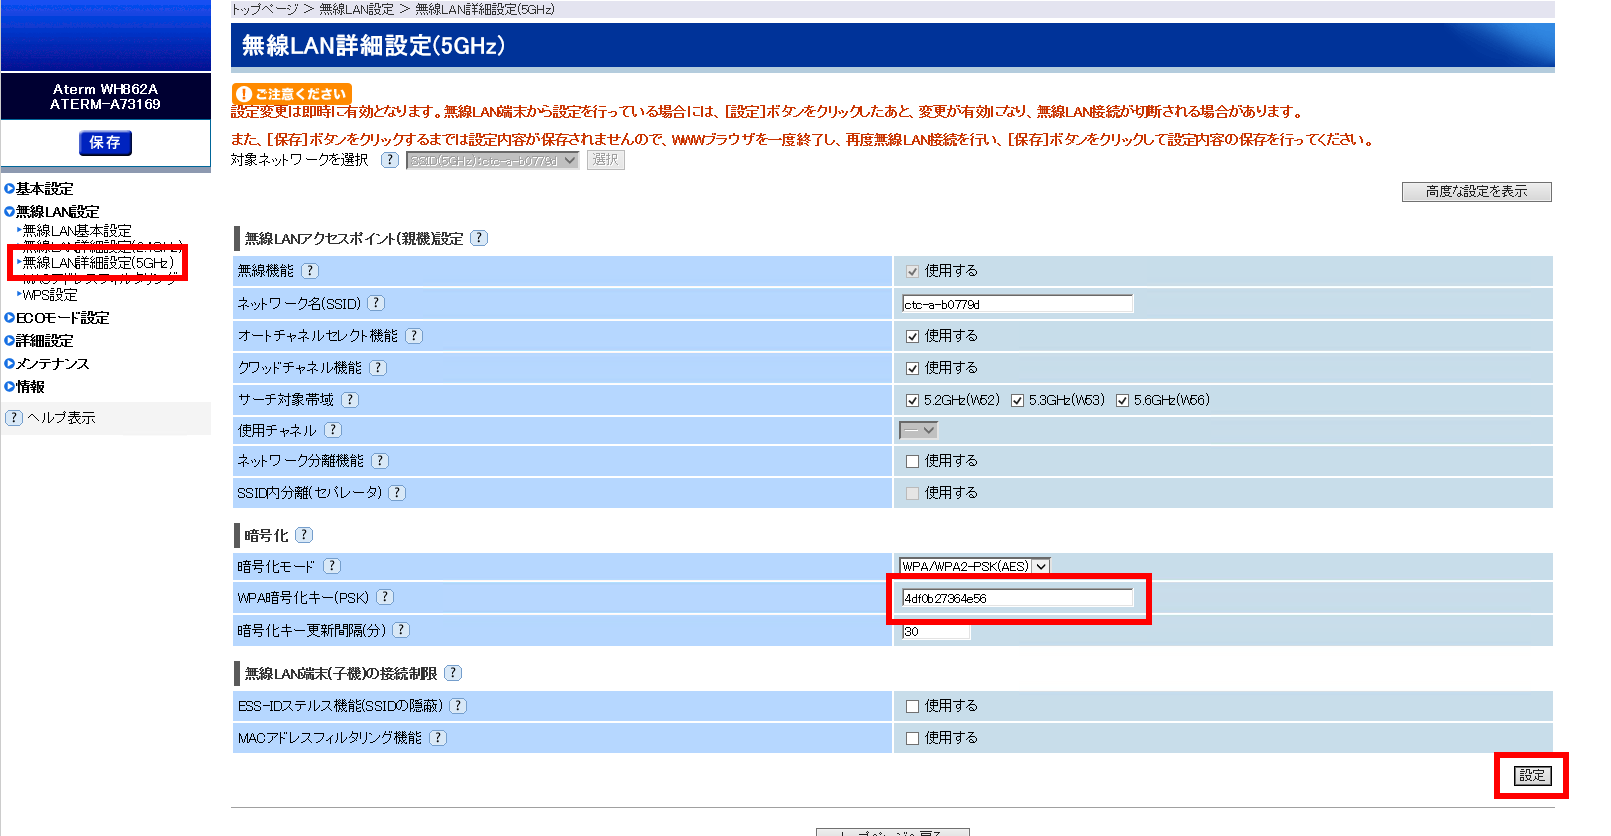This screenshot has width=1611, height=836.
Task: Open the 暗号化モード dropdown
Action: pos(974,566)
